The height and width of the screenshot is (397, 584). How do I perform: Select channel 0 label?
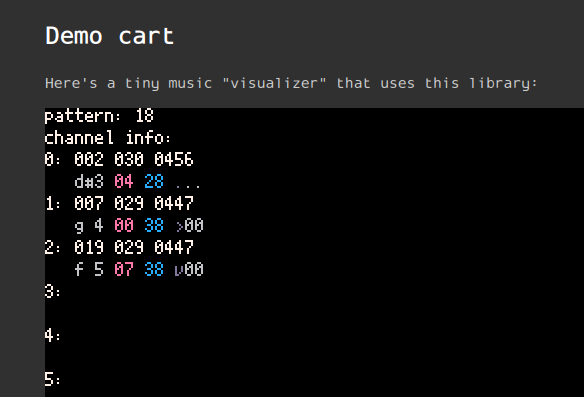tap(52, 159)
